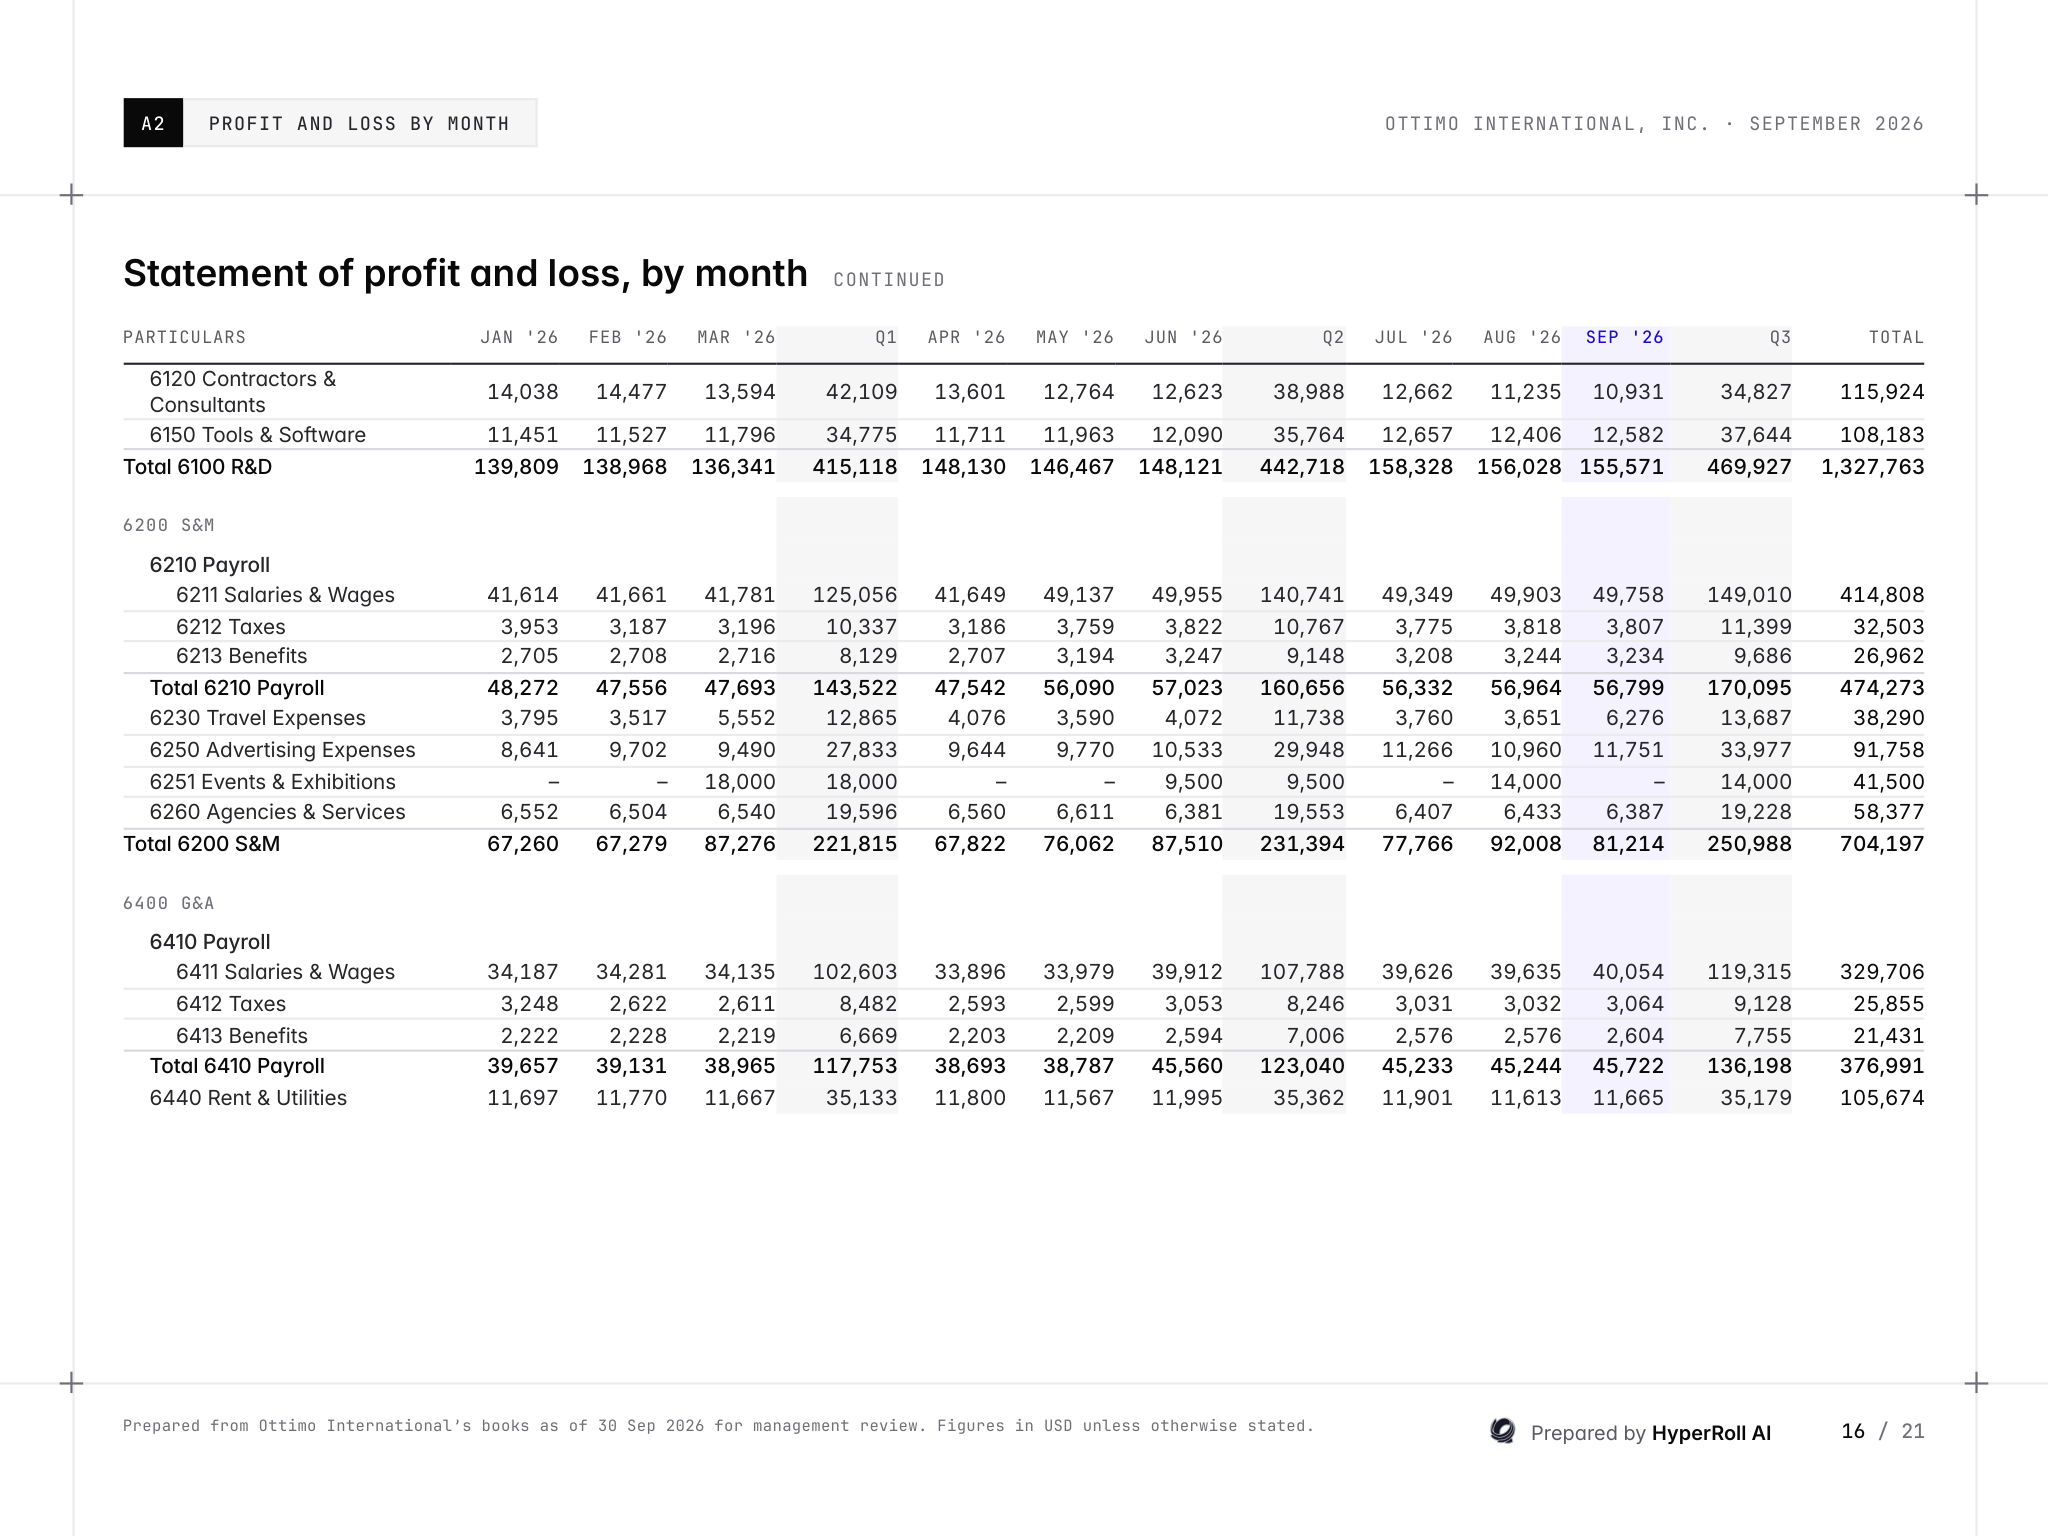Click the 'CONTINUED' label beside the title
Screen dimensions: 2048x1536
(889, 280)
